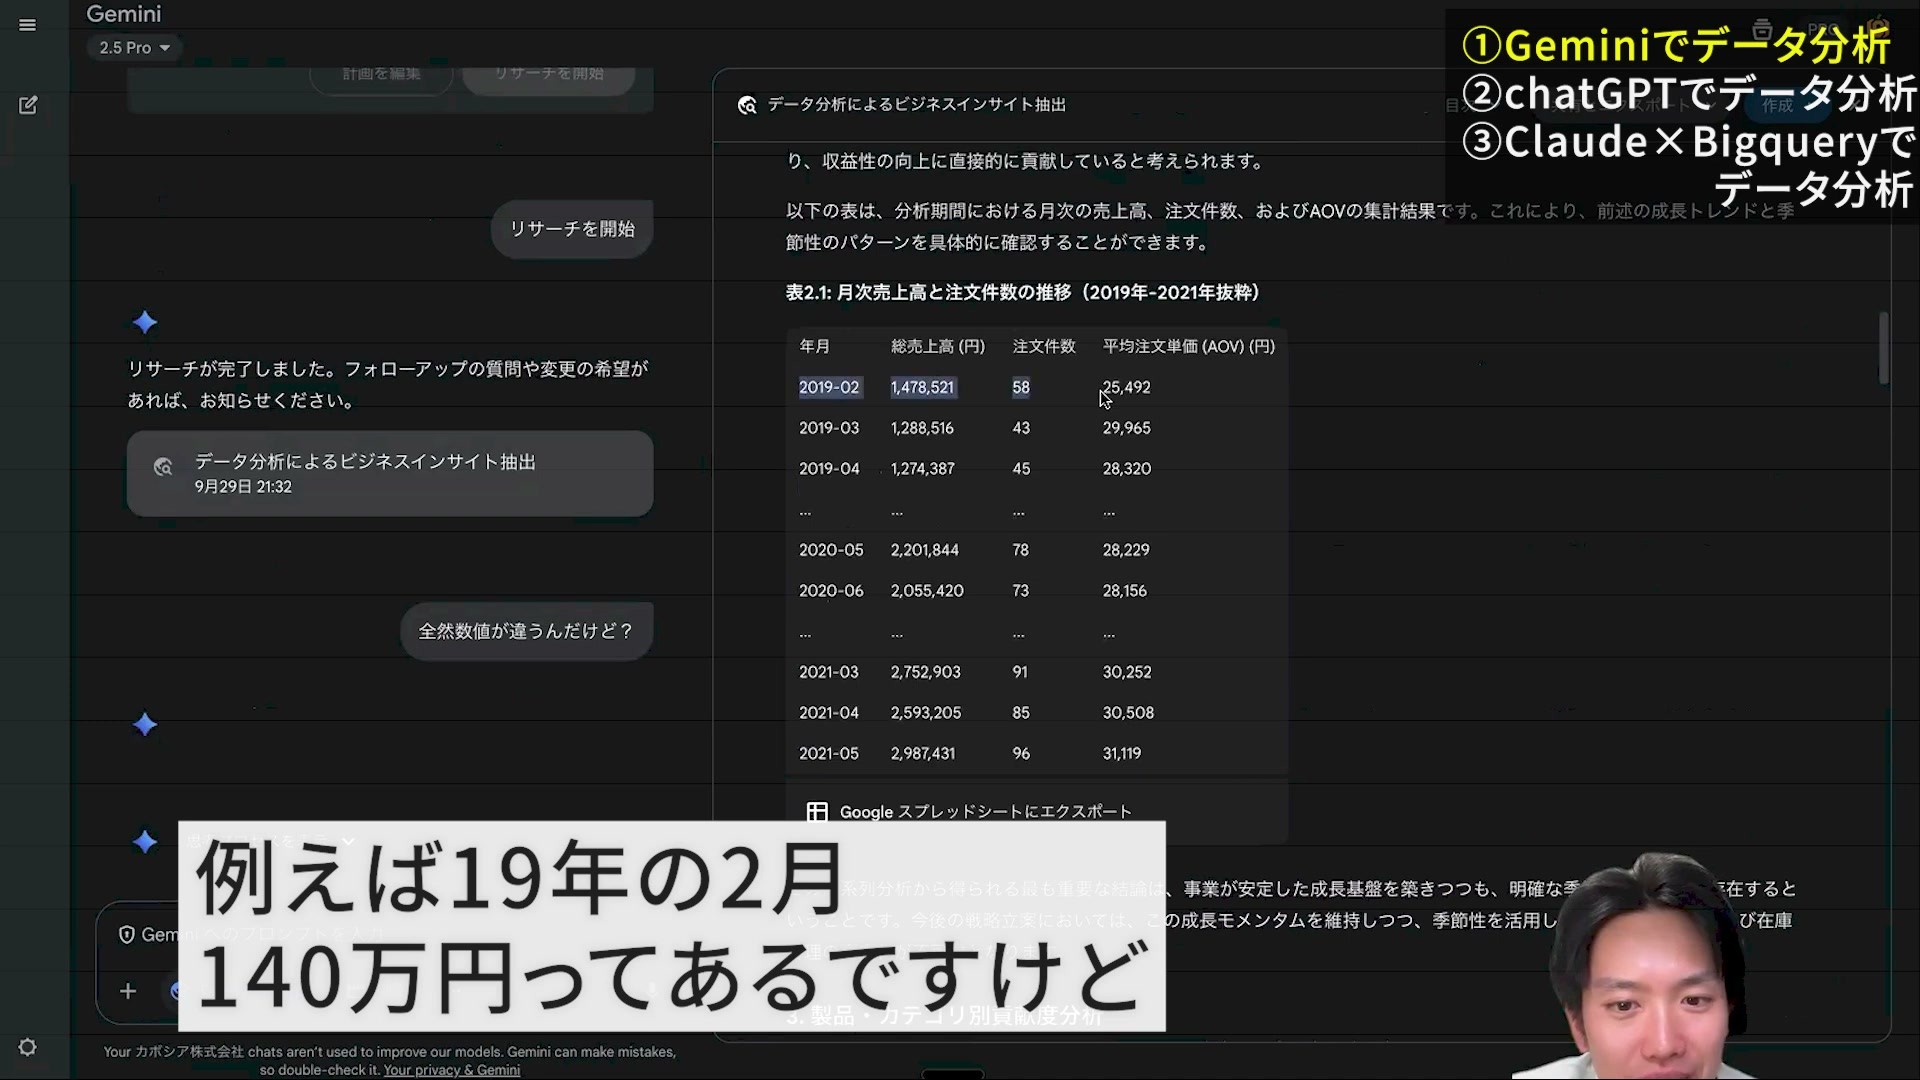Screen dimensions: 1920x1080
Task: Click the research icon in report header
Action: 747,105
